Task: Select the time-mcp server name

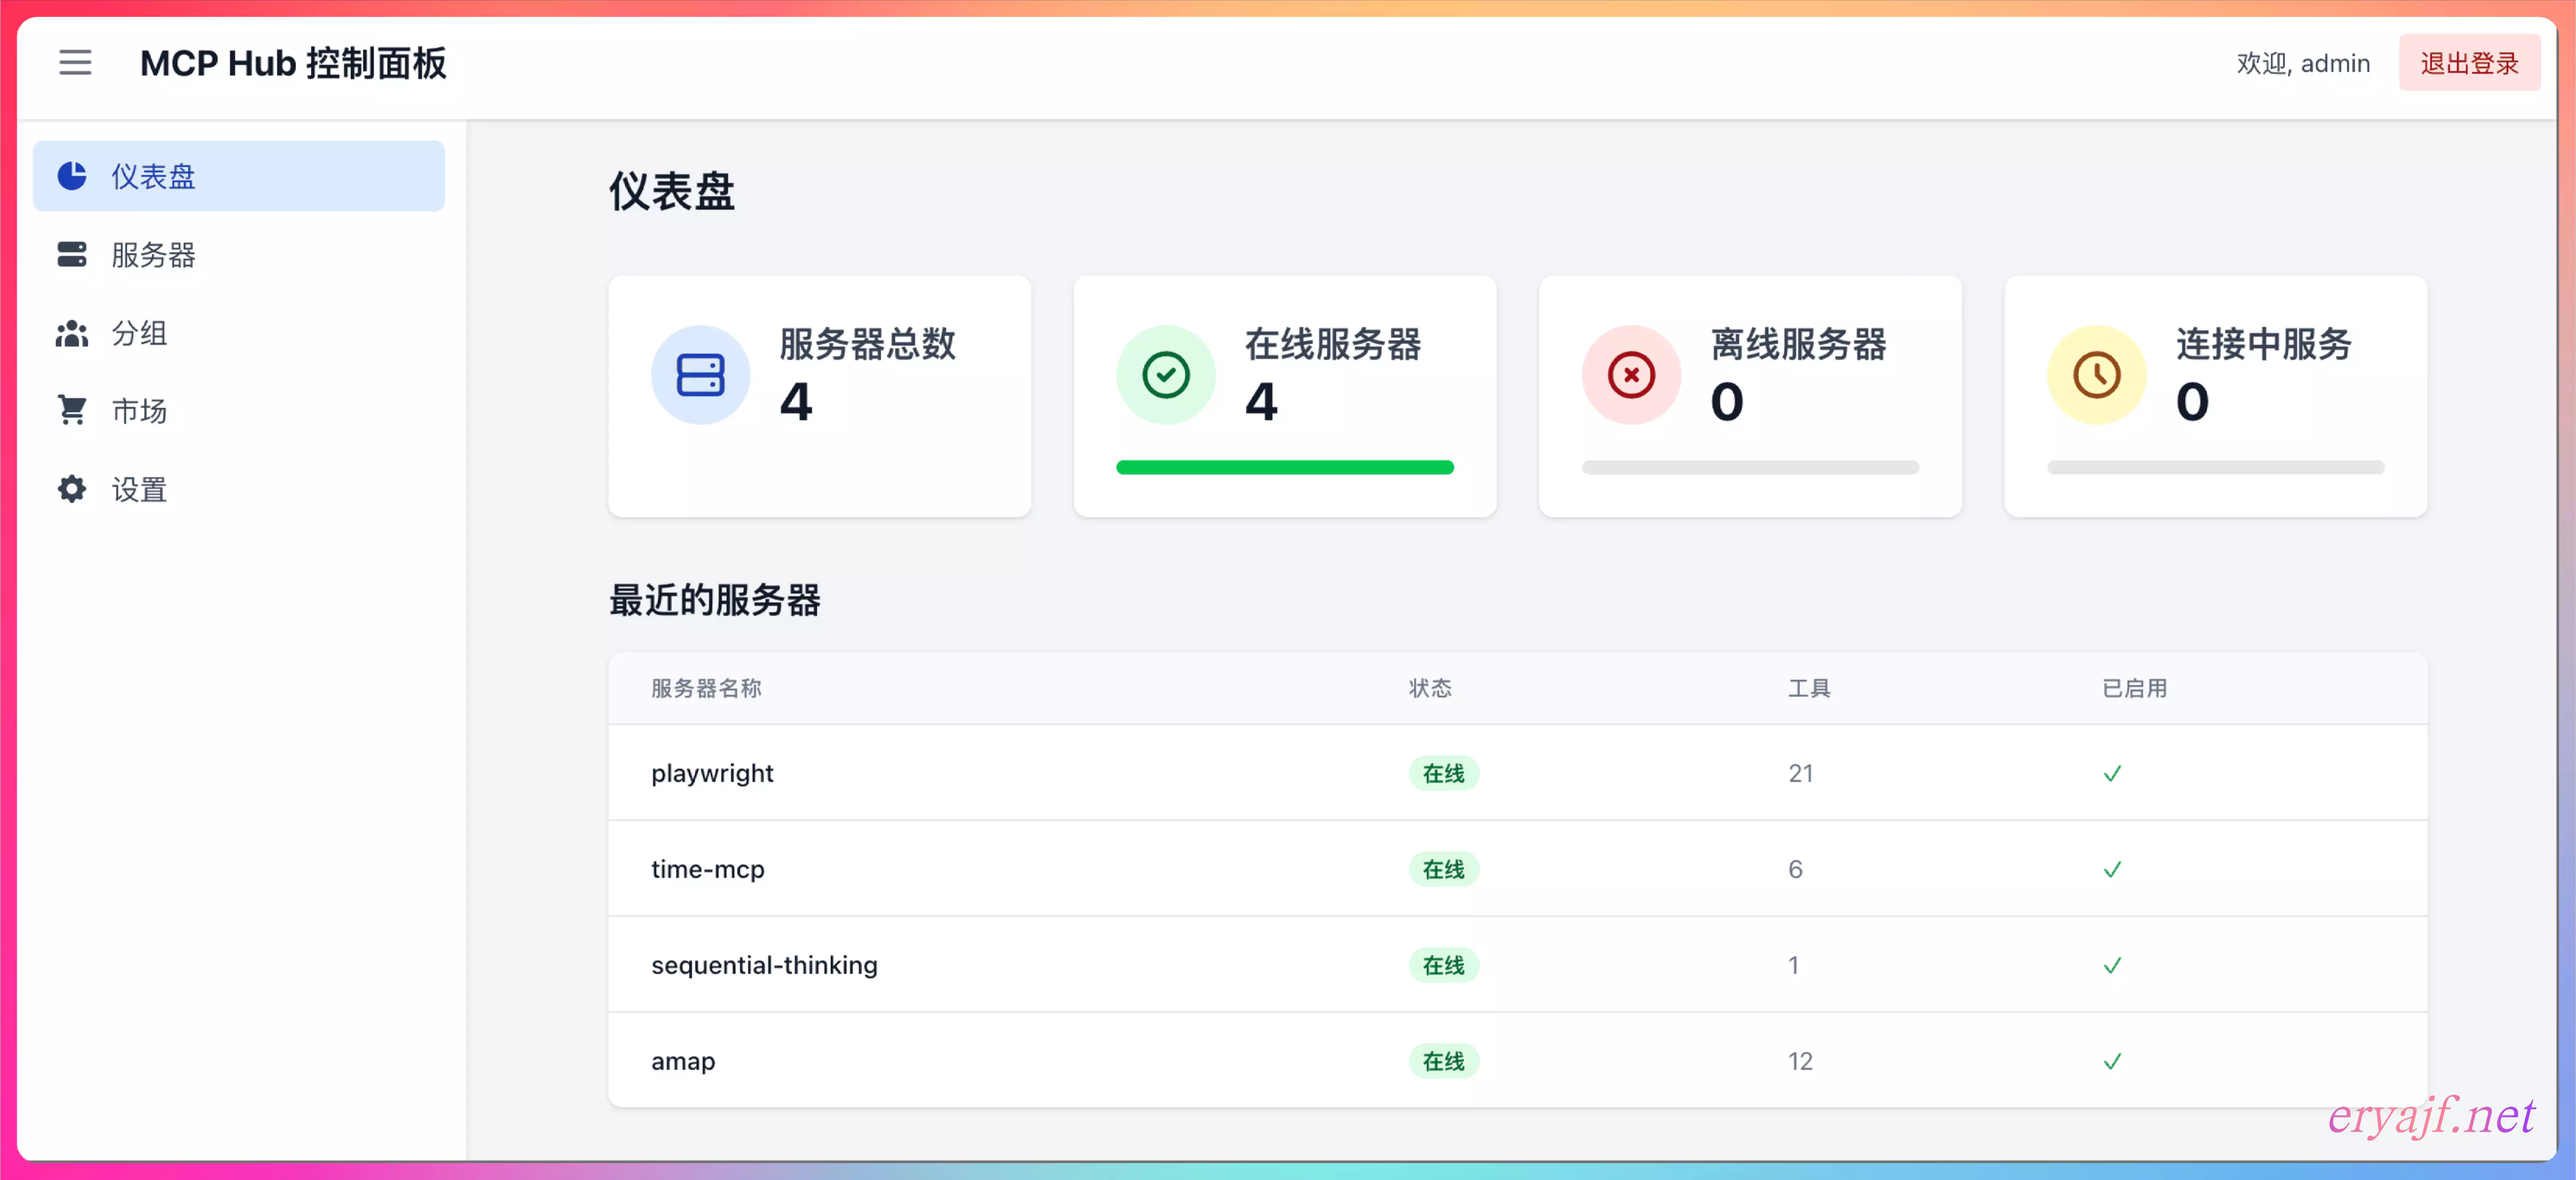Action: coord(708,869)
